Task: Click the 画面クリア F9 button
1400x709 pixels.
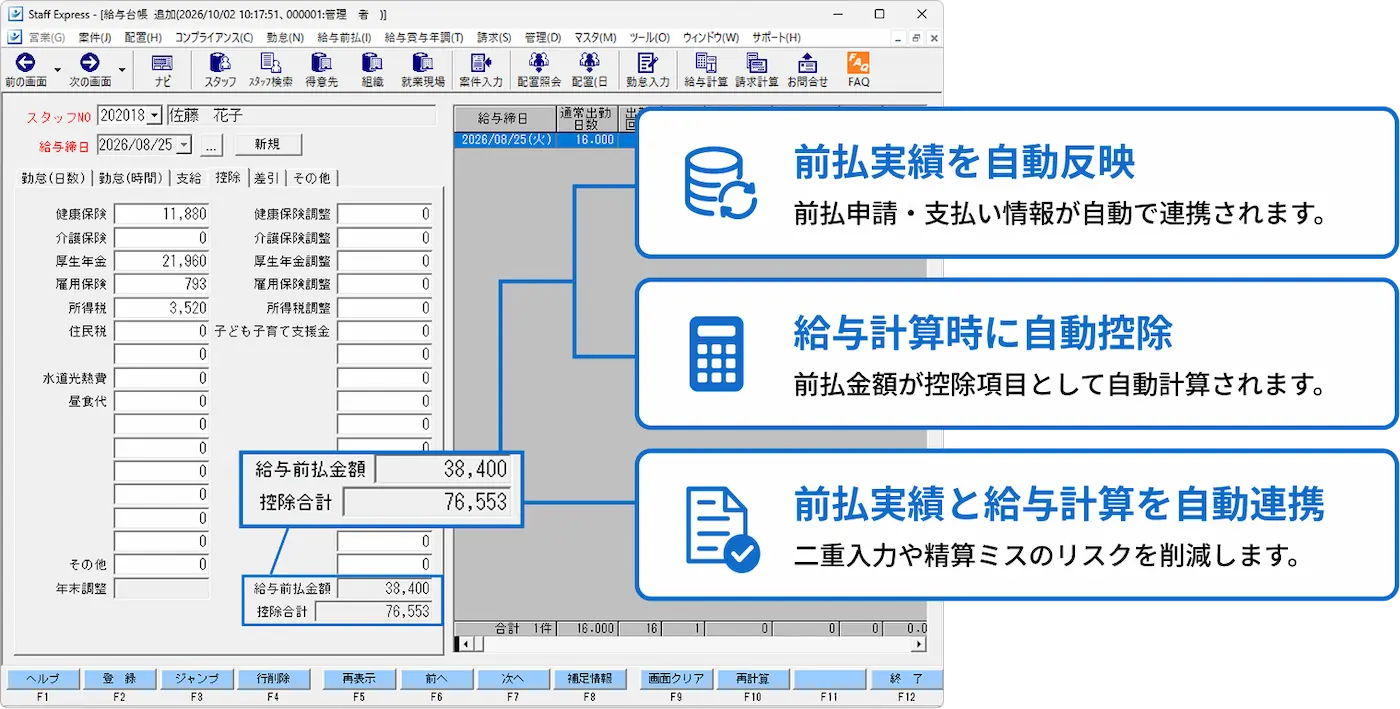Action: tap(676, 678)
